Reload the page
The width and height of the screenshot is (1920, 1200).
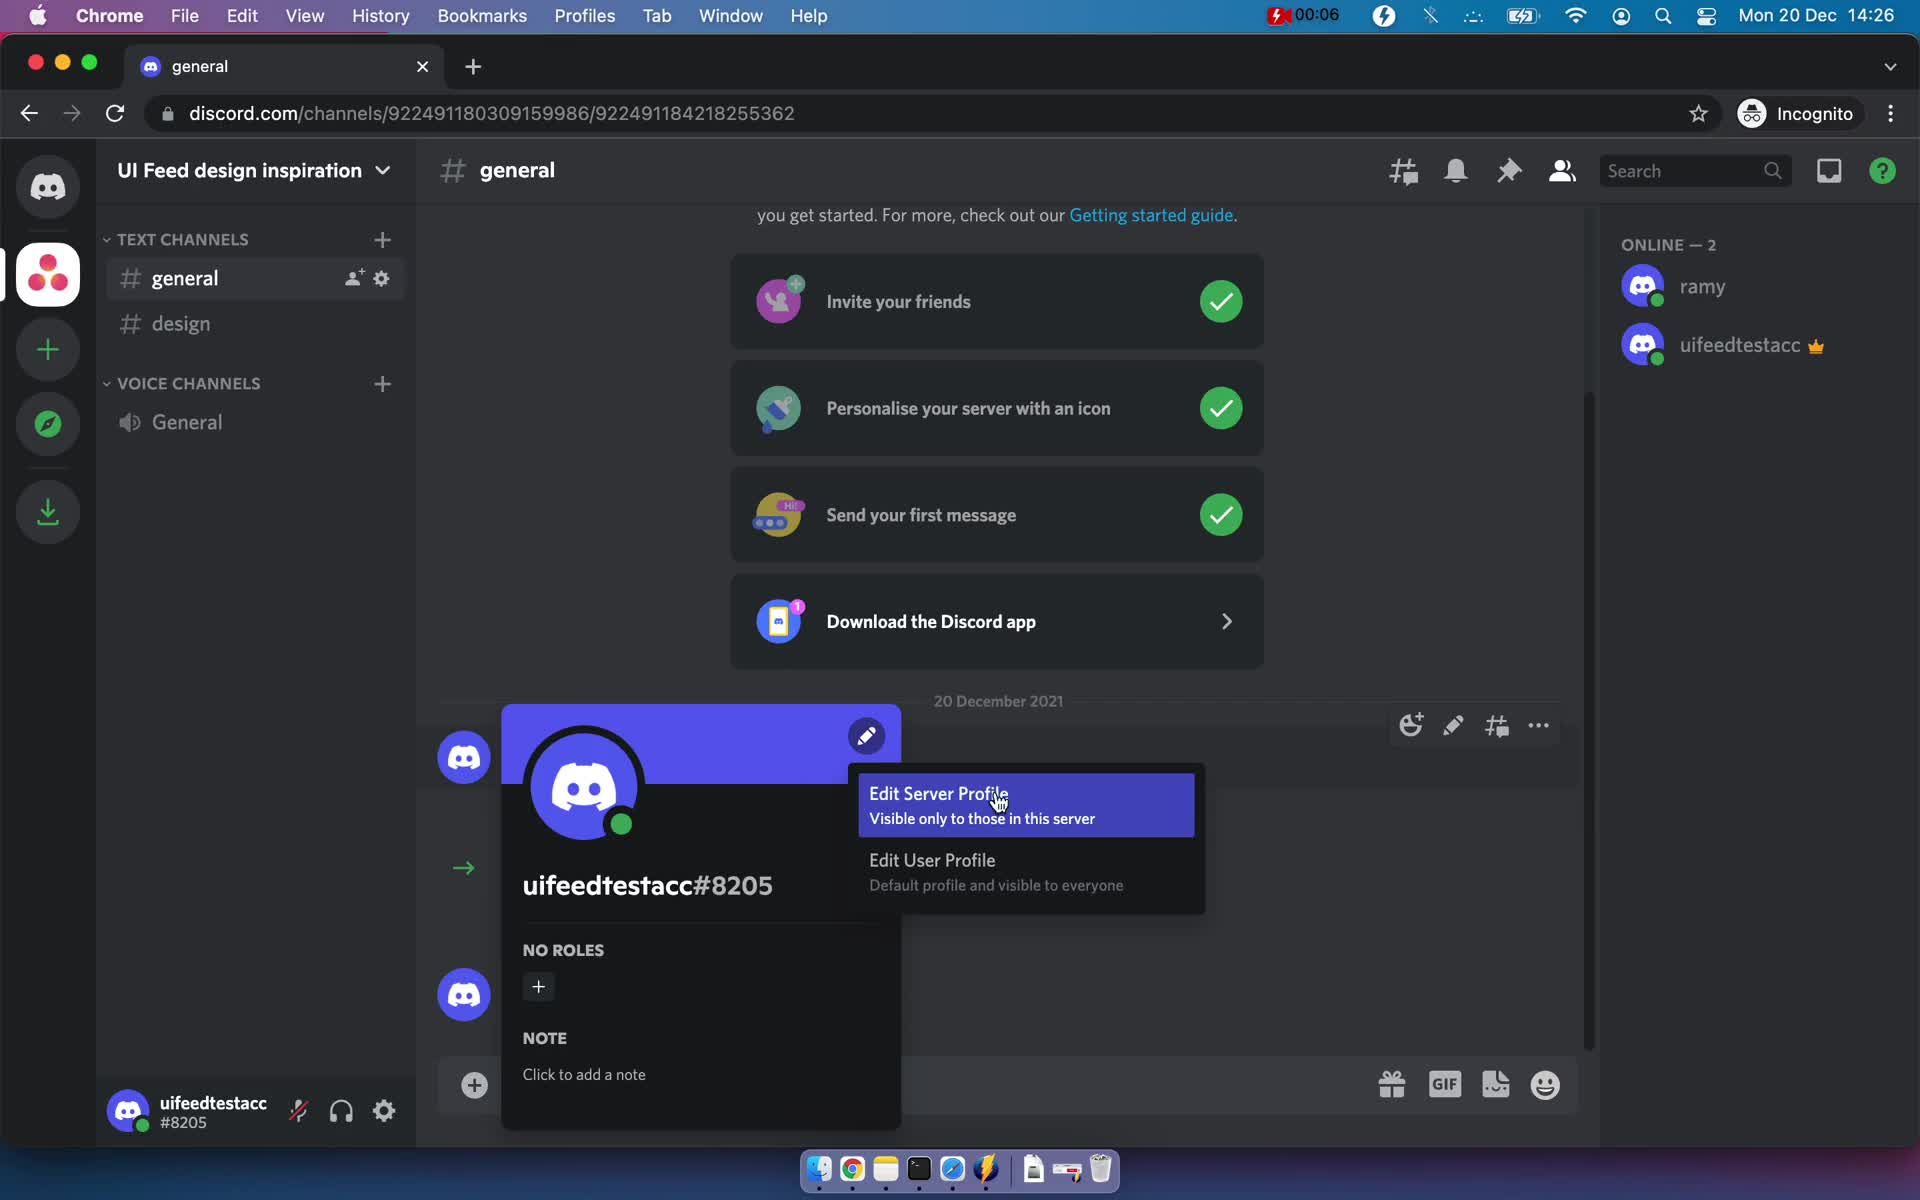pyautogui.click(x=115, y=114)
